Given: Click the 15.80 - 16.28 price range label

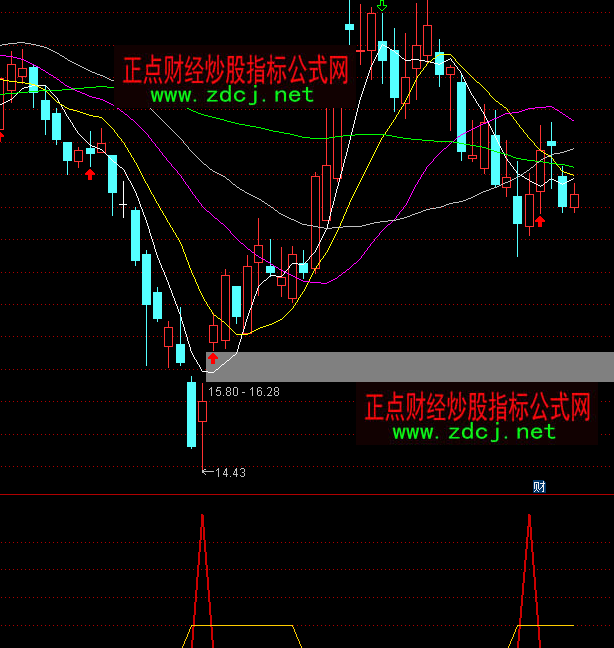Looking at the screenshot, I should pyautogui.click(x=244, y=391).
